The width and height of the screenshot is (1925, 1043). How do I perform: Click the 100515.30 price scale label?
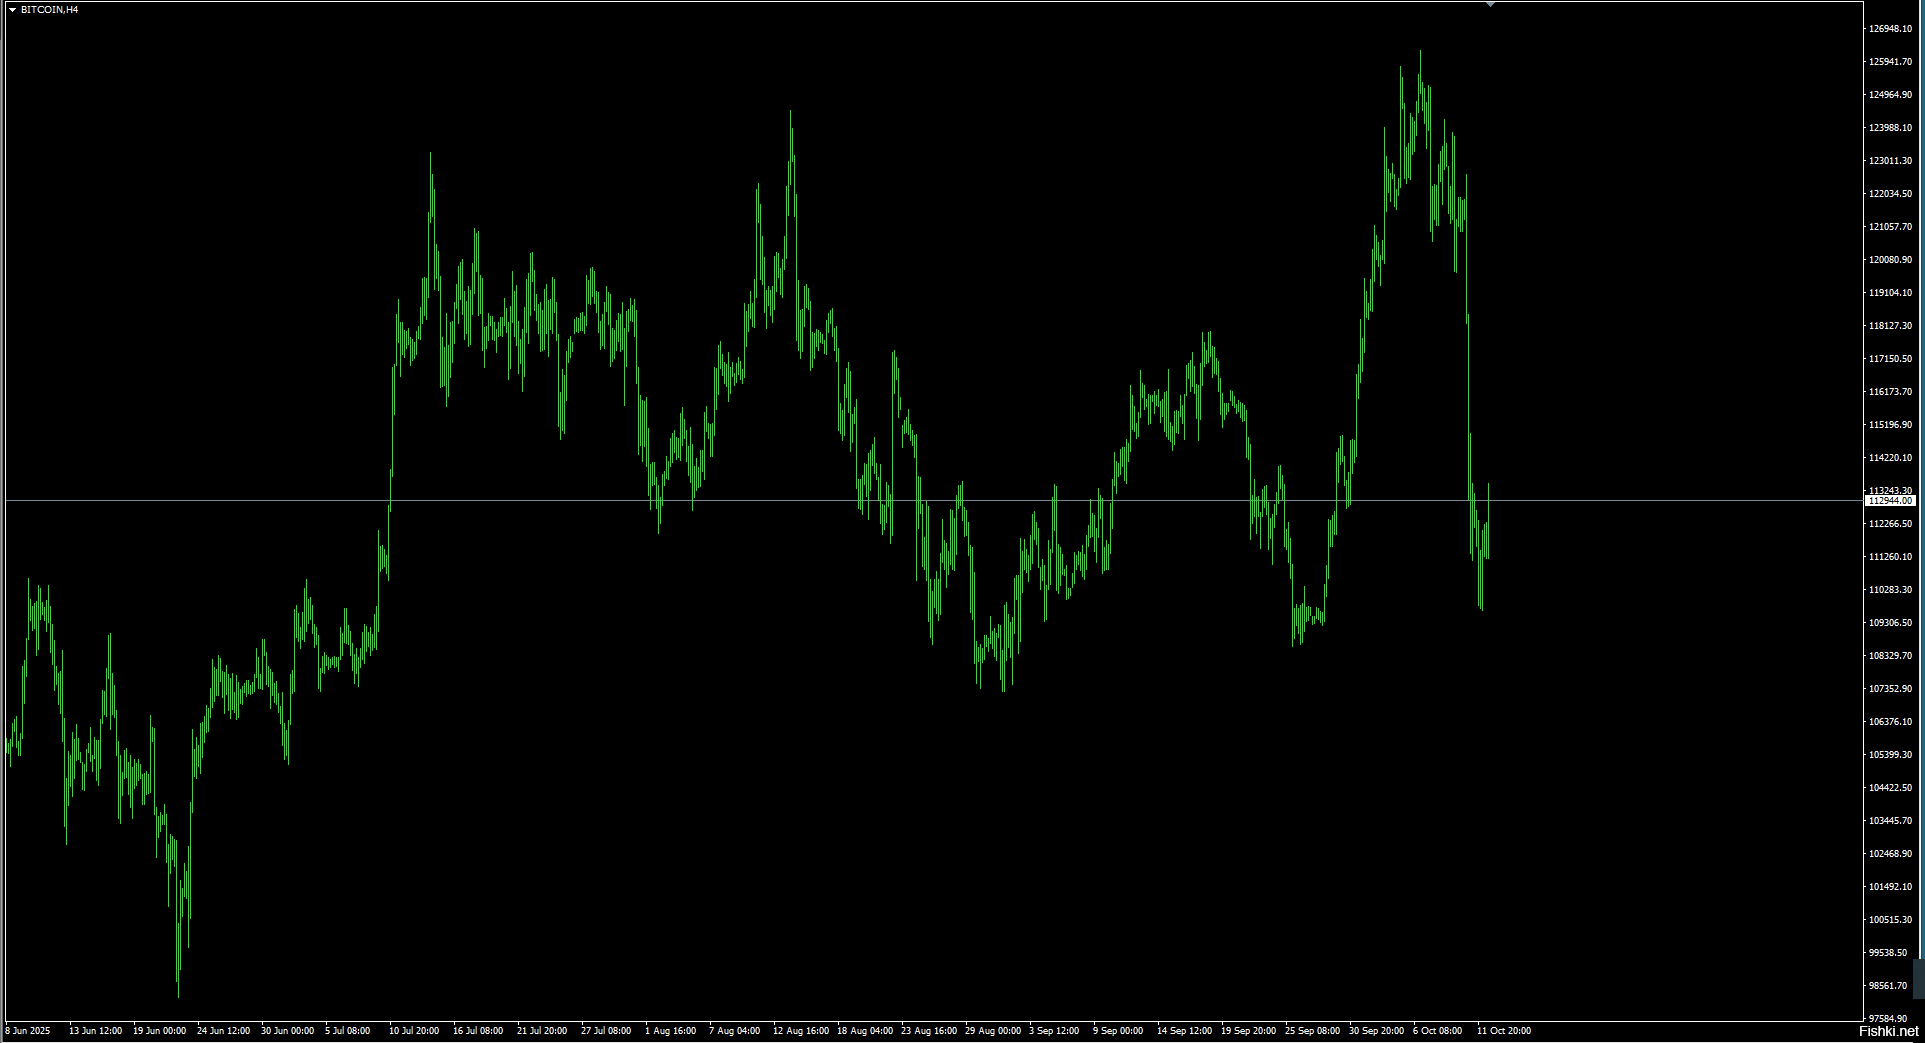point(1890,920)
